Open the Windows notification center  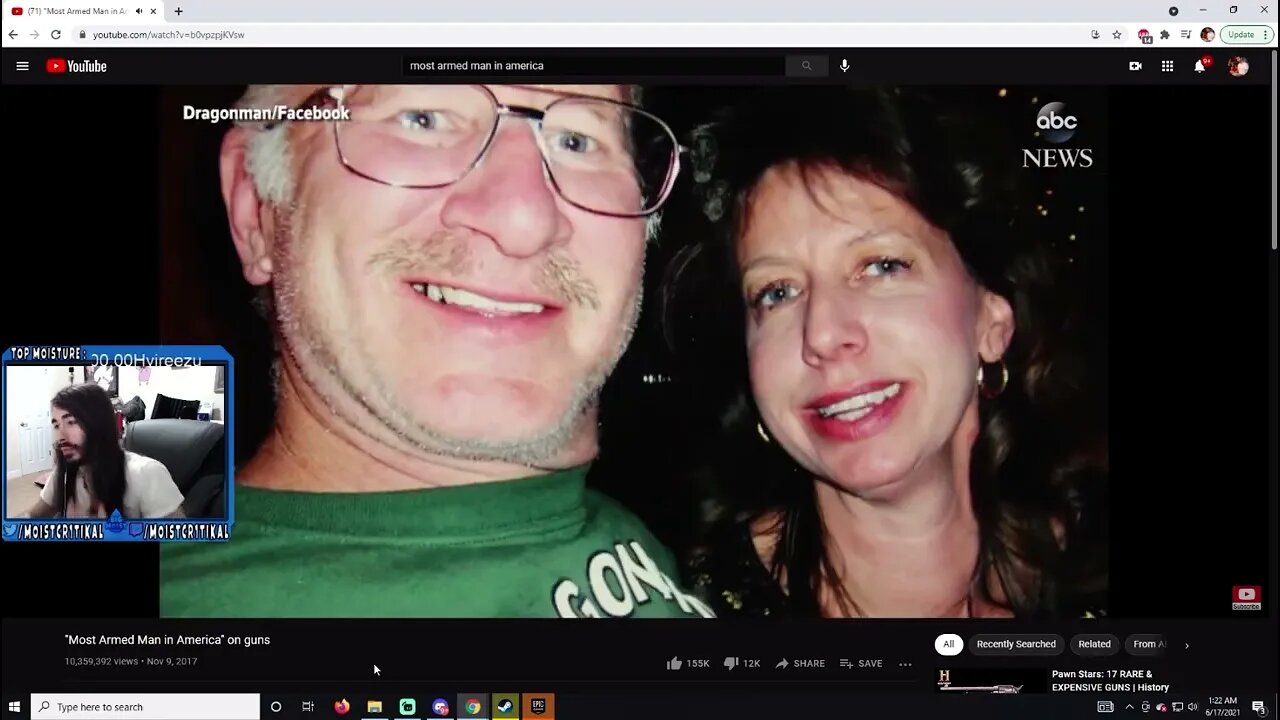click(x=1259, y=707)
